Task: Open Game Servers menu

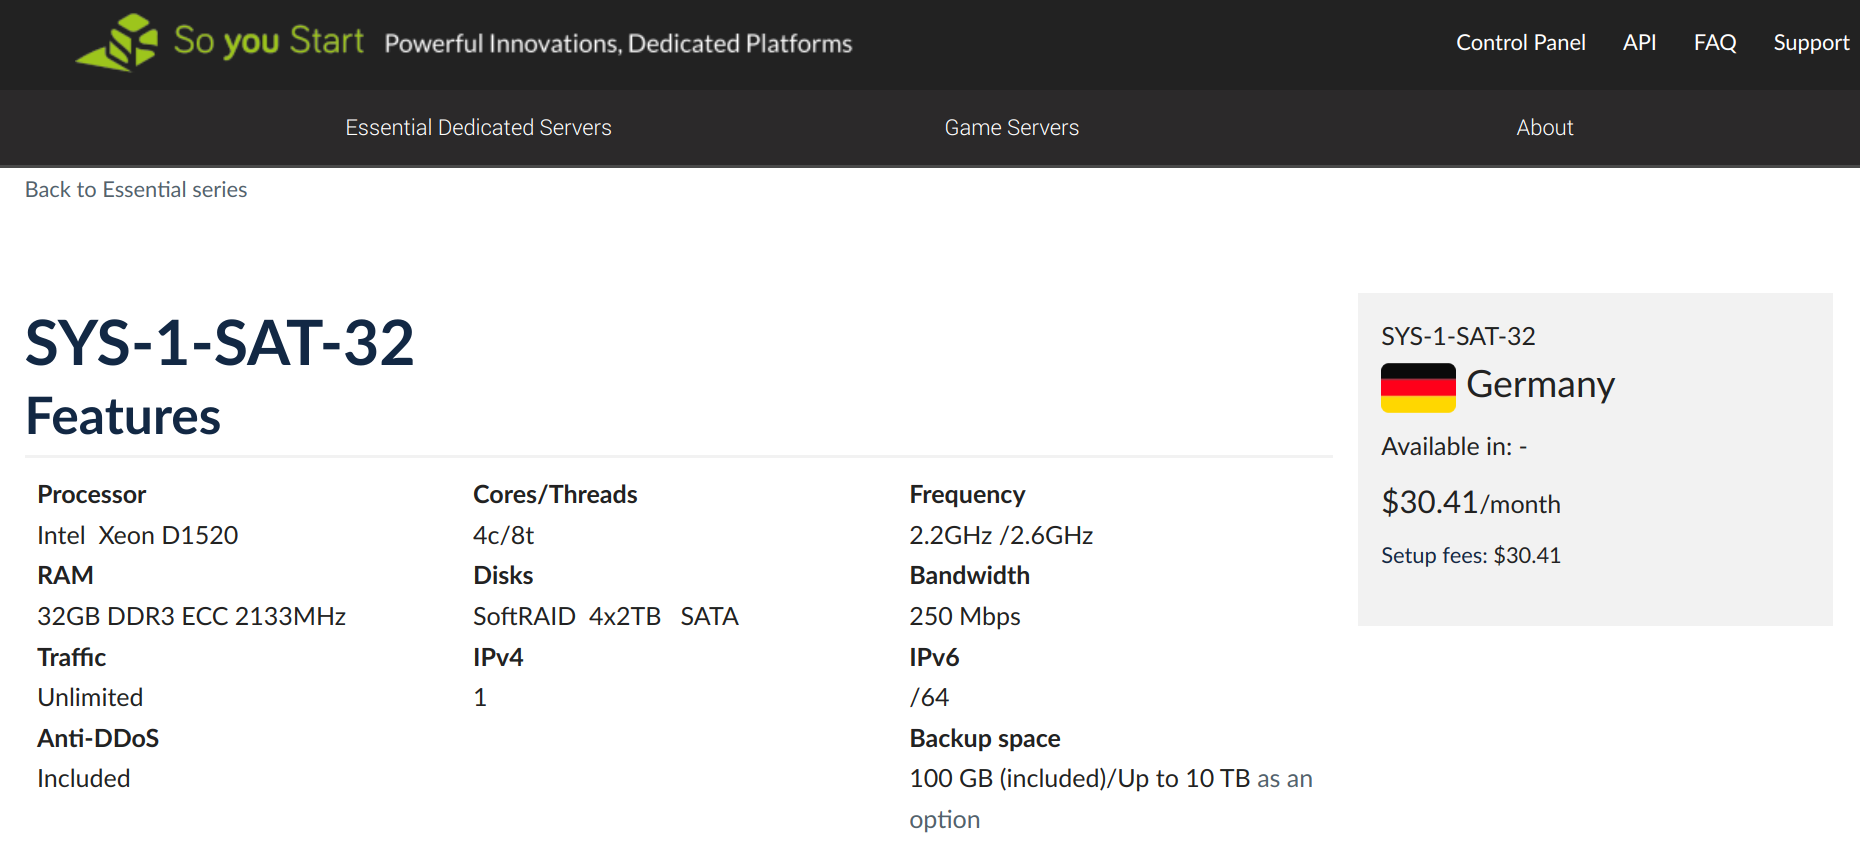Action: click(1011, 127)
